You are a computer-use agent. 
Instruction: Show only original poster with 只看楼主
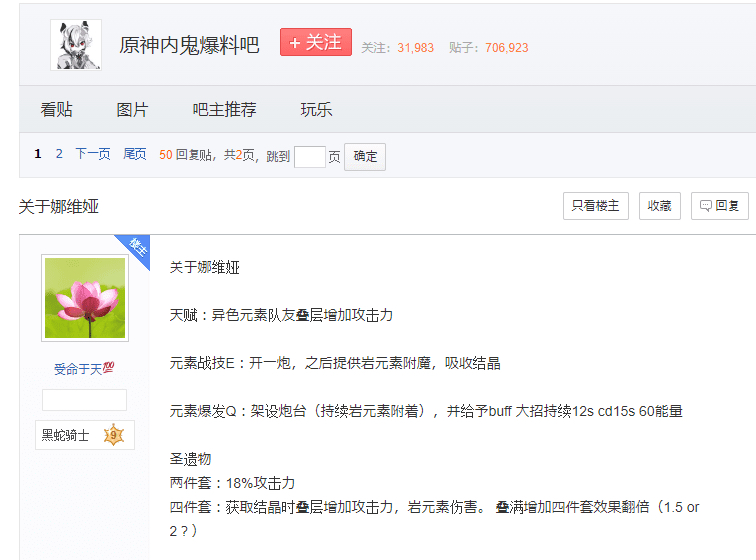(596, 206)
